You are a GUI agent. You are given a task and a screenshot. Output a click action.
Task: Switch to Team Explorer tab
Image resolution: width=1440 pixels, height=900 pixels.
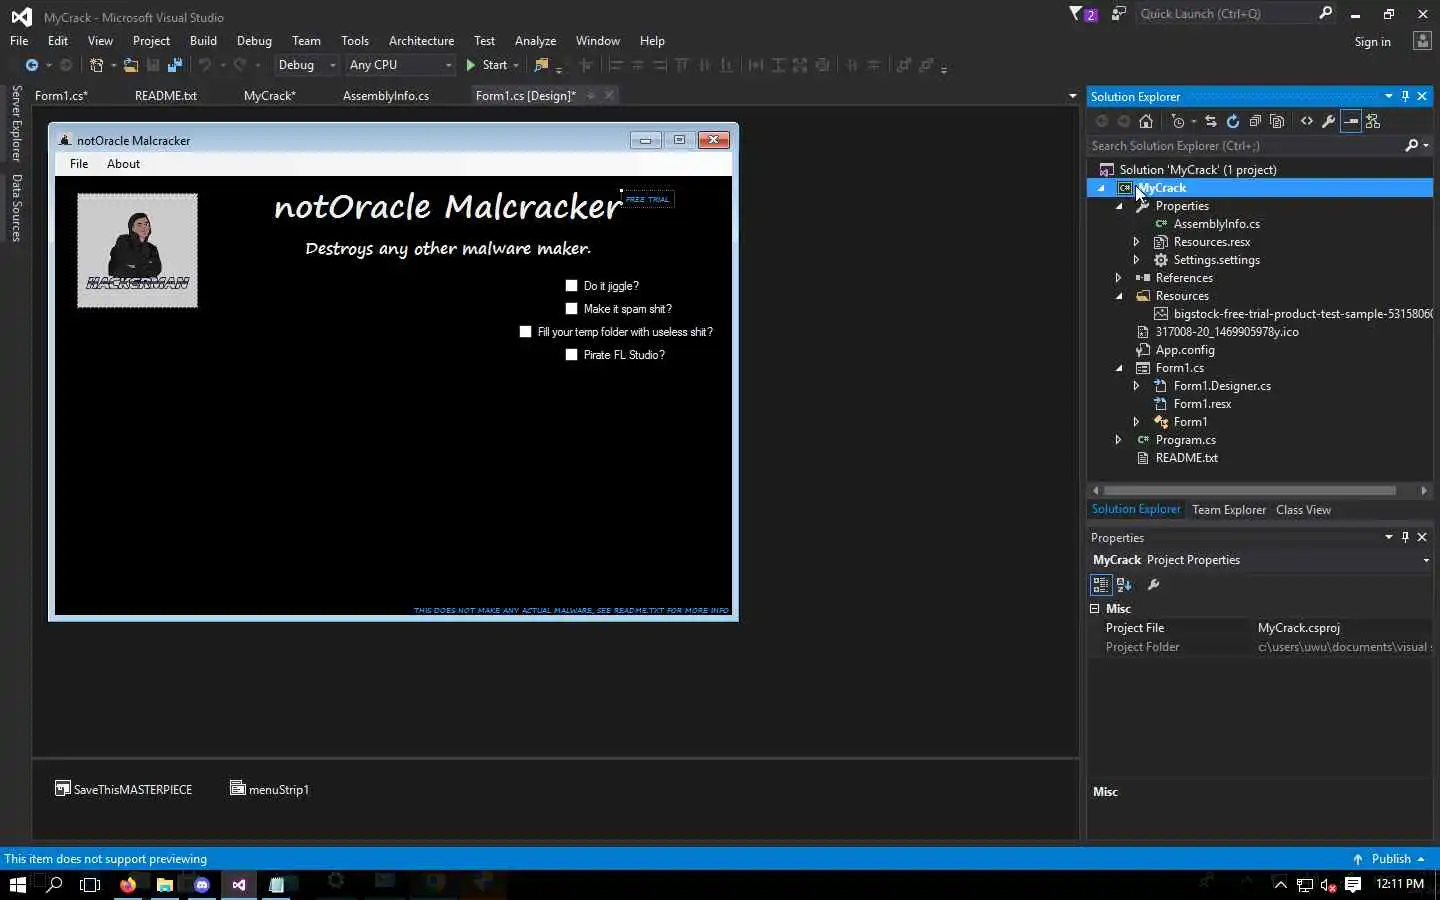1229,510
